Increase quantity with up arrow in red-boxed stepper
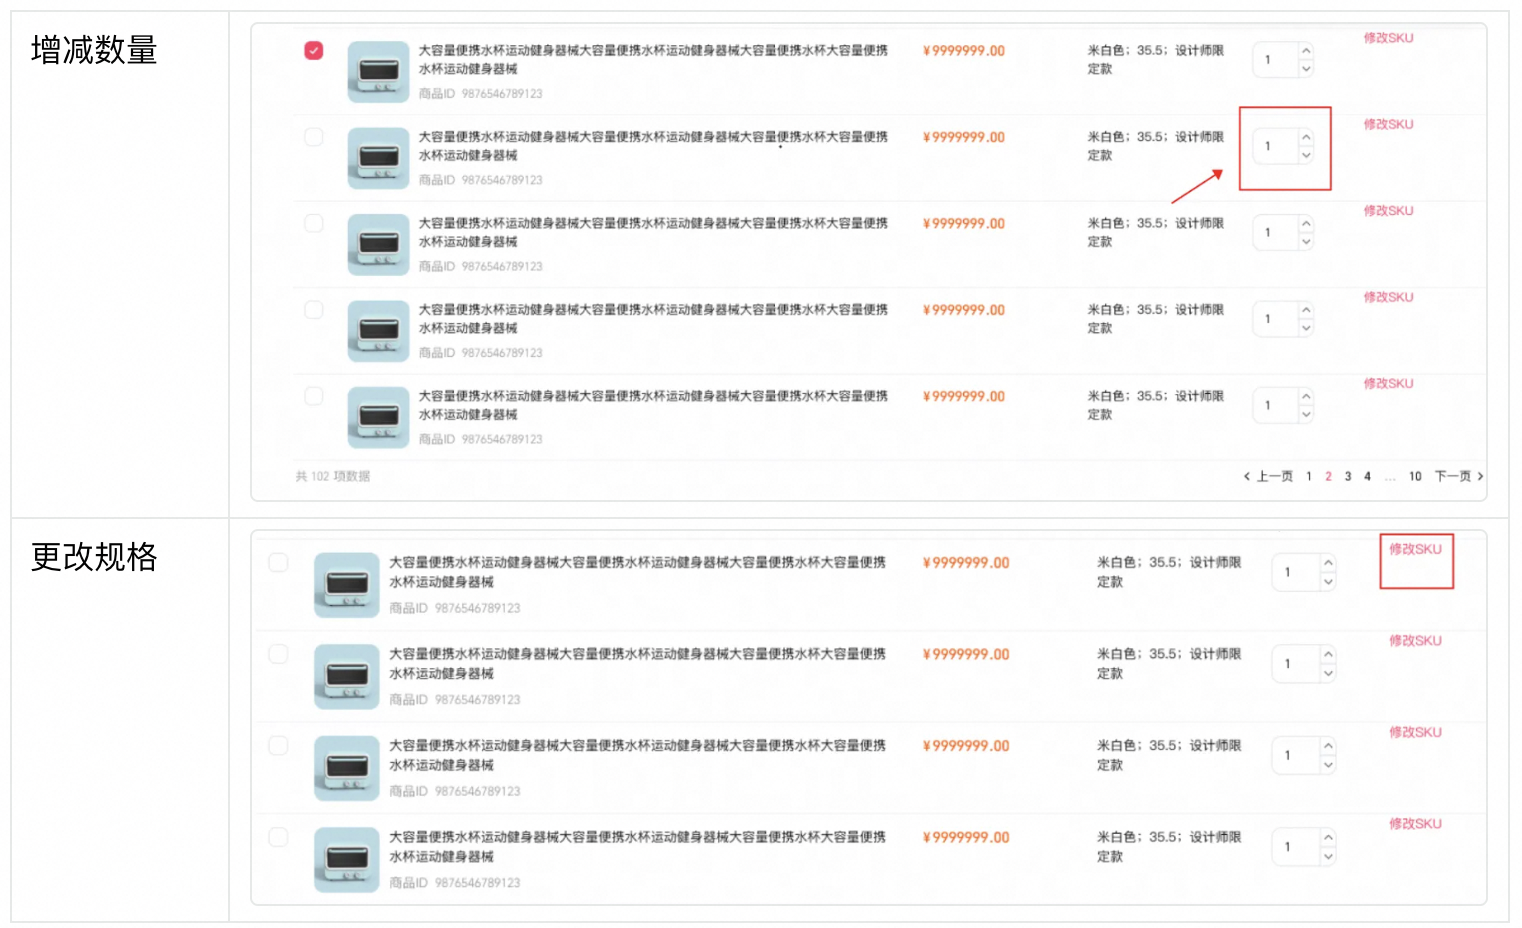This screenshot has width=1522, height=928. (1306, 138)
